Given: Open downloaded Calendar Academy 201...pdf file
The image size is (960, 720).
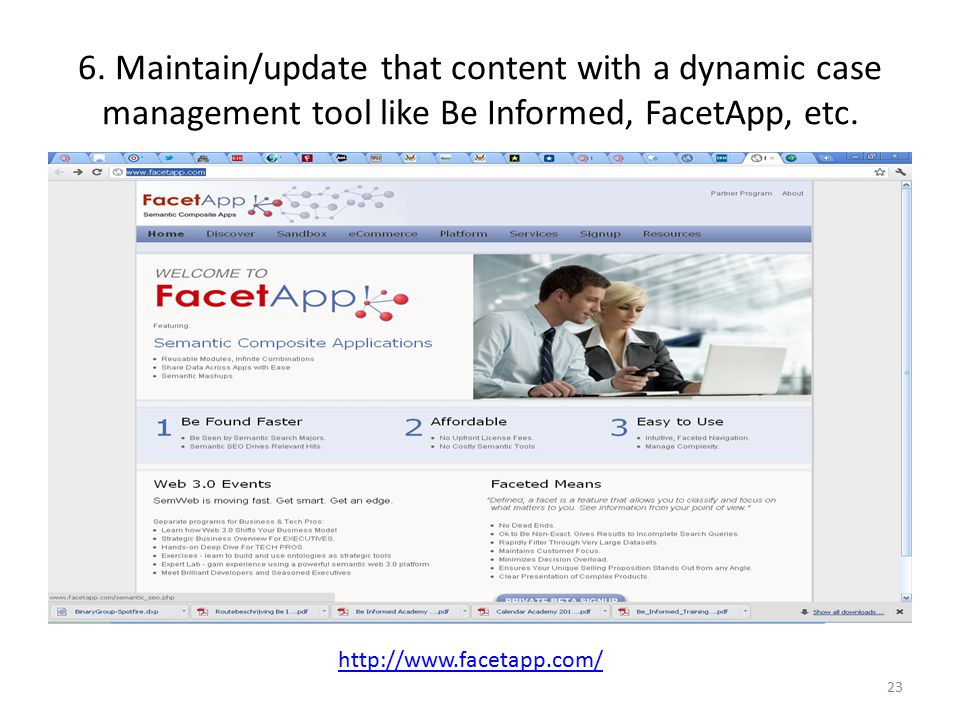Looking at the screenshot, I should point(543,612).
